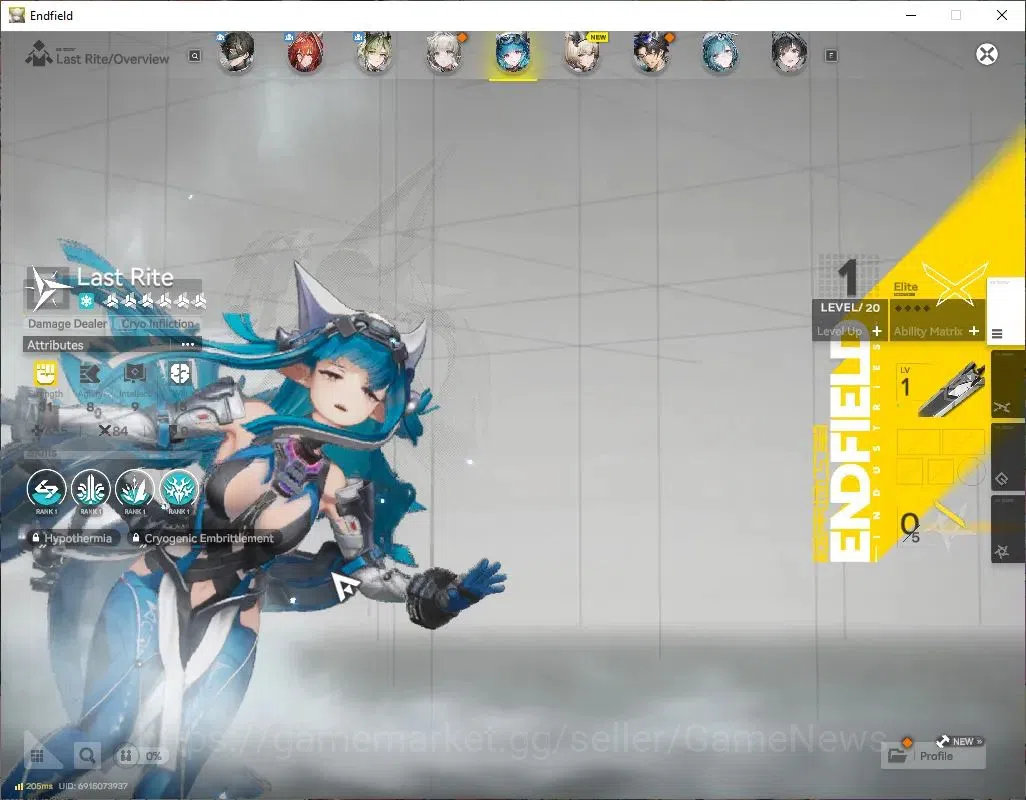The width and height of the screenshot is (1026, 800).
Task: Click the Damage Dealer role tag
Action: click(x=67, y=324)
